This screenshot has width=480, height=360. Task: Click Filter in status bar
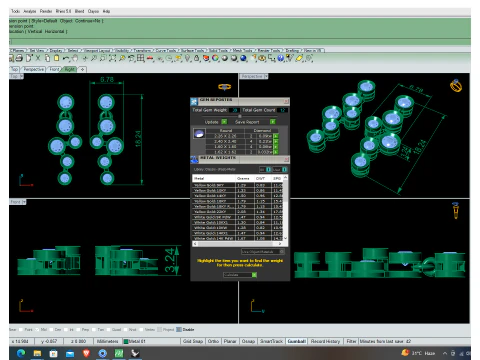(x=351, y=341)
